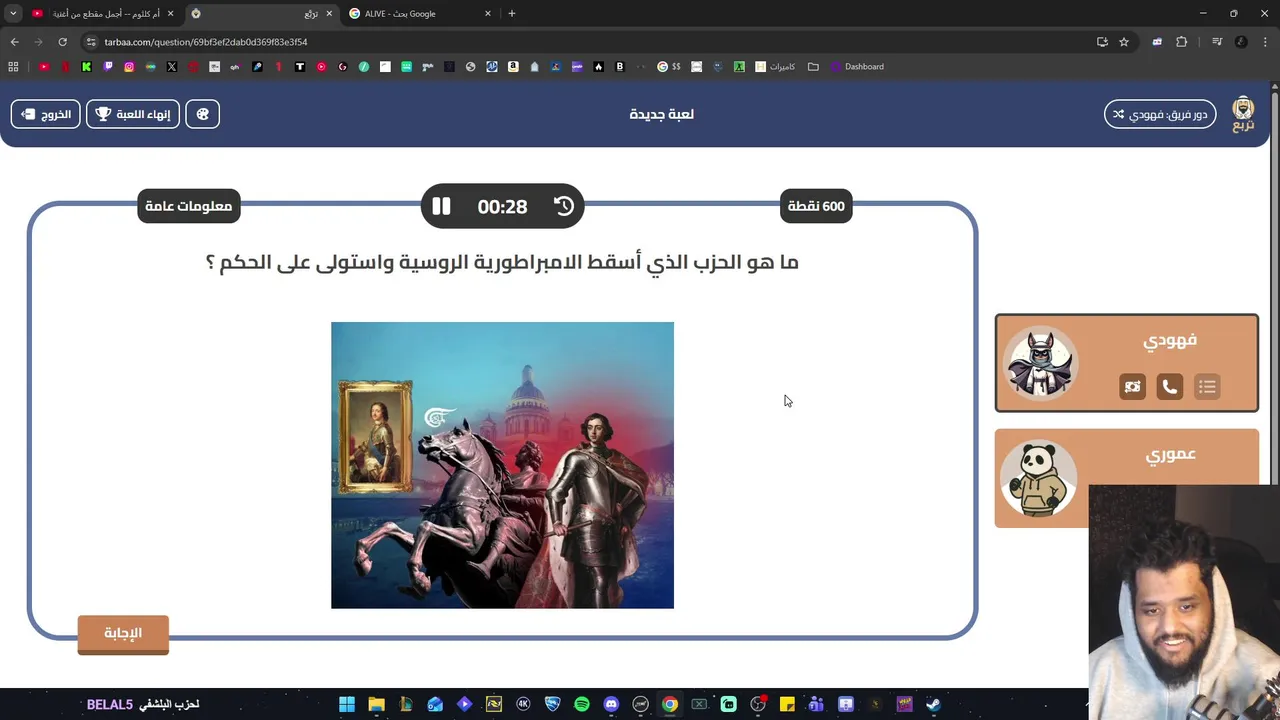
Task: Open the theme palette icon button
Action: (203, 114)
